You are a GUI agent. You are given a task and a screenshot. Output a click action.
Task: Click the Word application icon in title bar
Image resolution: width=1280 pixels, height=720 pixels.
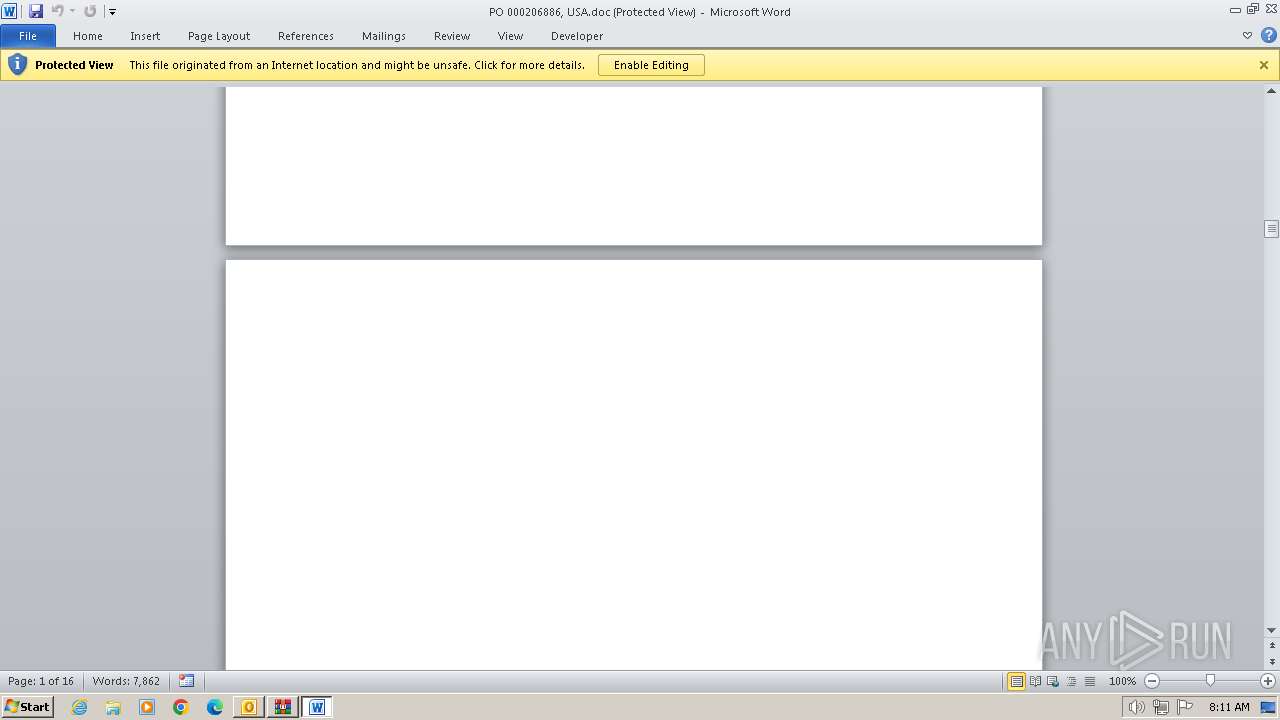click(9, 11)
